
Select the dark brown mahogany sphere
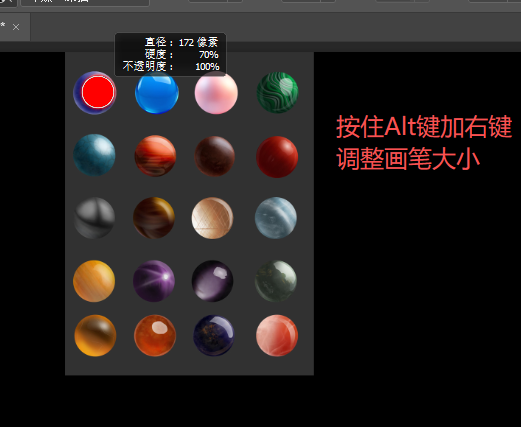[x=215, y=156]
